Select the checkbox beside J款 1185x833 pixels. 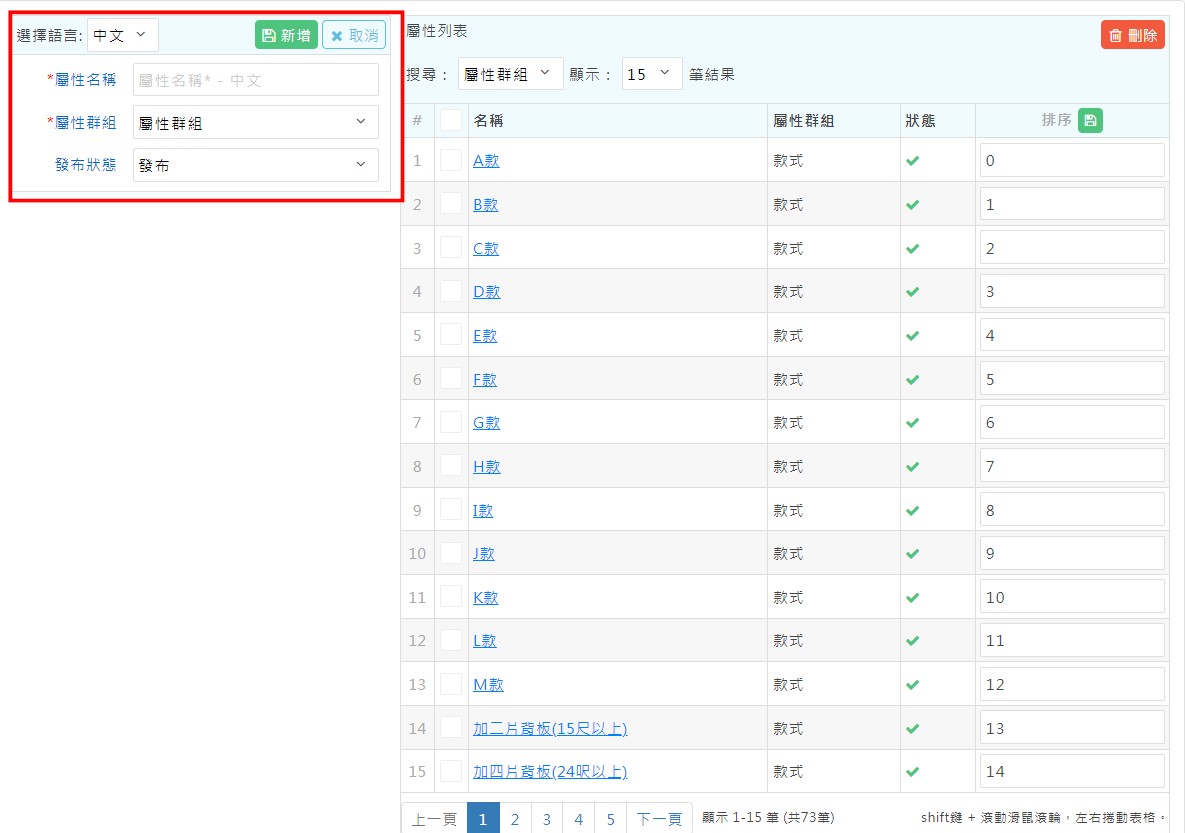click(451, 553)
